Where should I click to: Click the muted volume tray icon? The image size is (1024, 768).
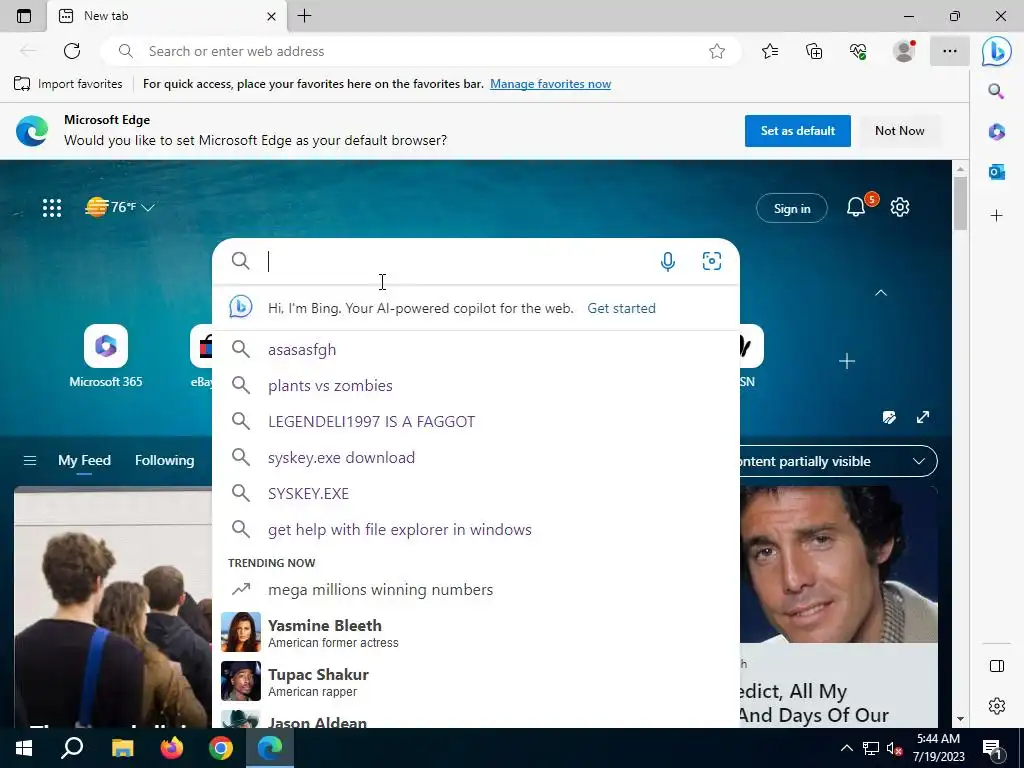(894, 749)
